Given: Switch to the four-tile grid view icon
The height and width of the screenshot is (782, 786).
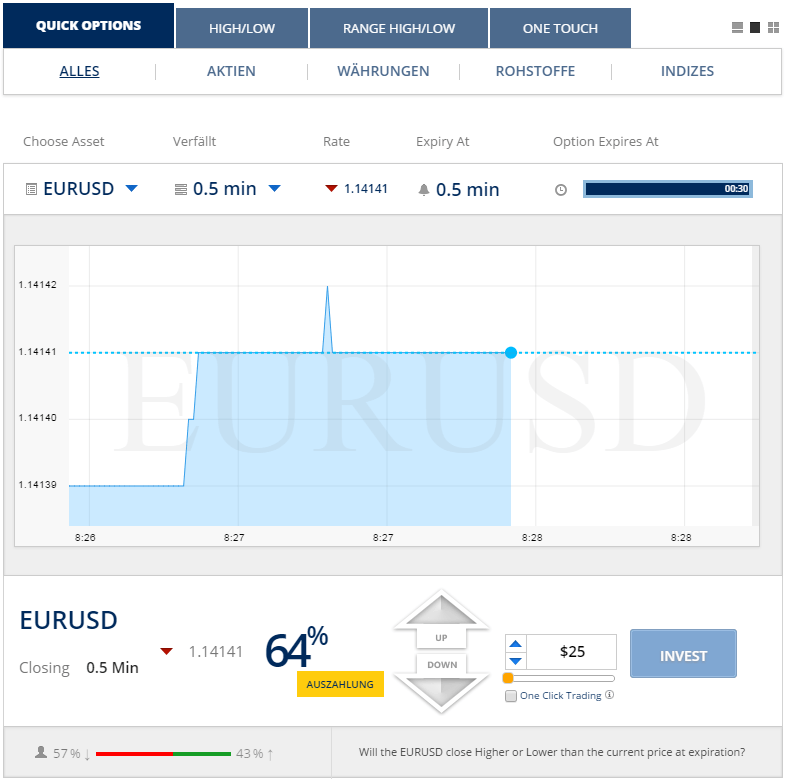Looking at the screenshot, I should pos(773,28).
